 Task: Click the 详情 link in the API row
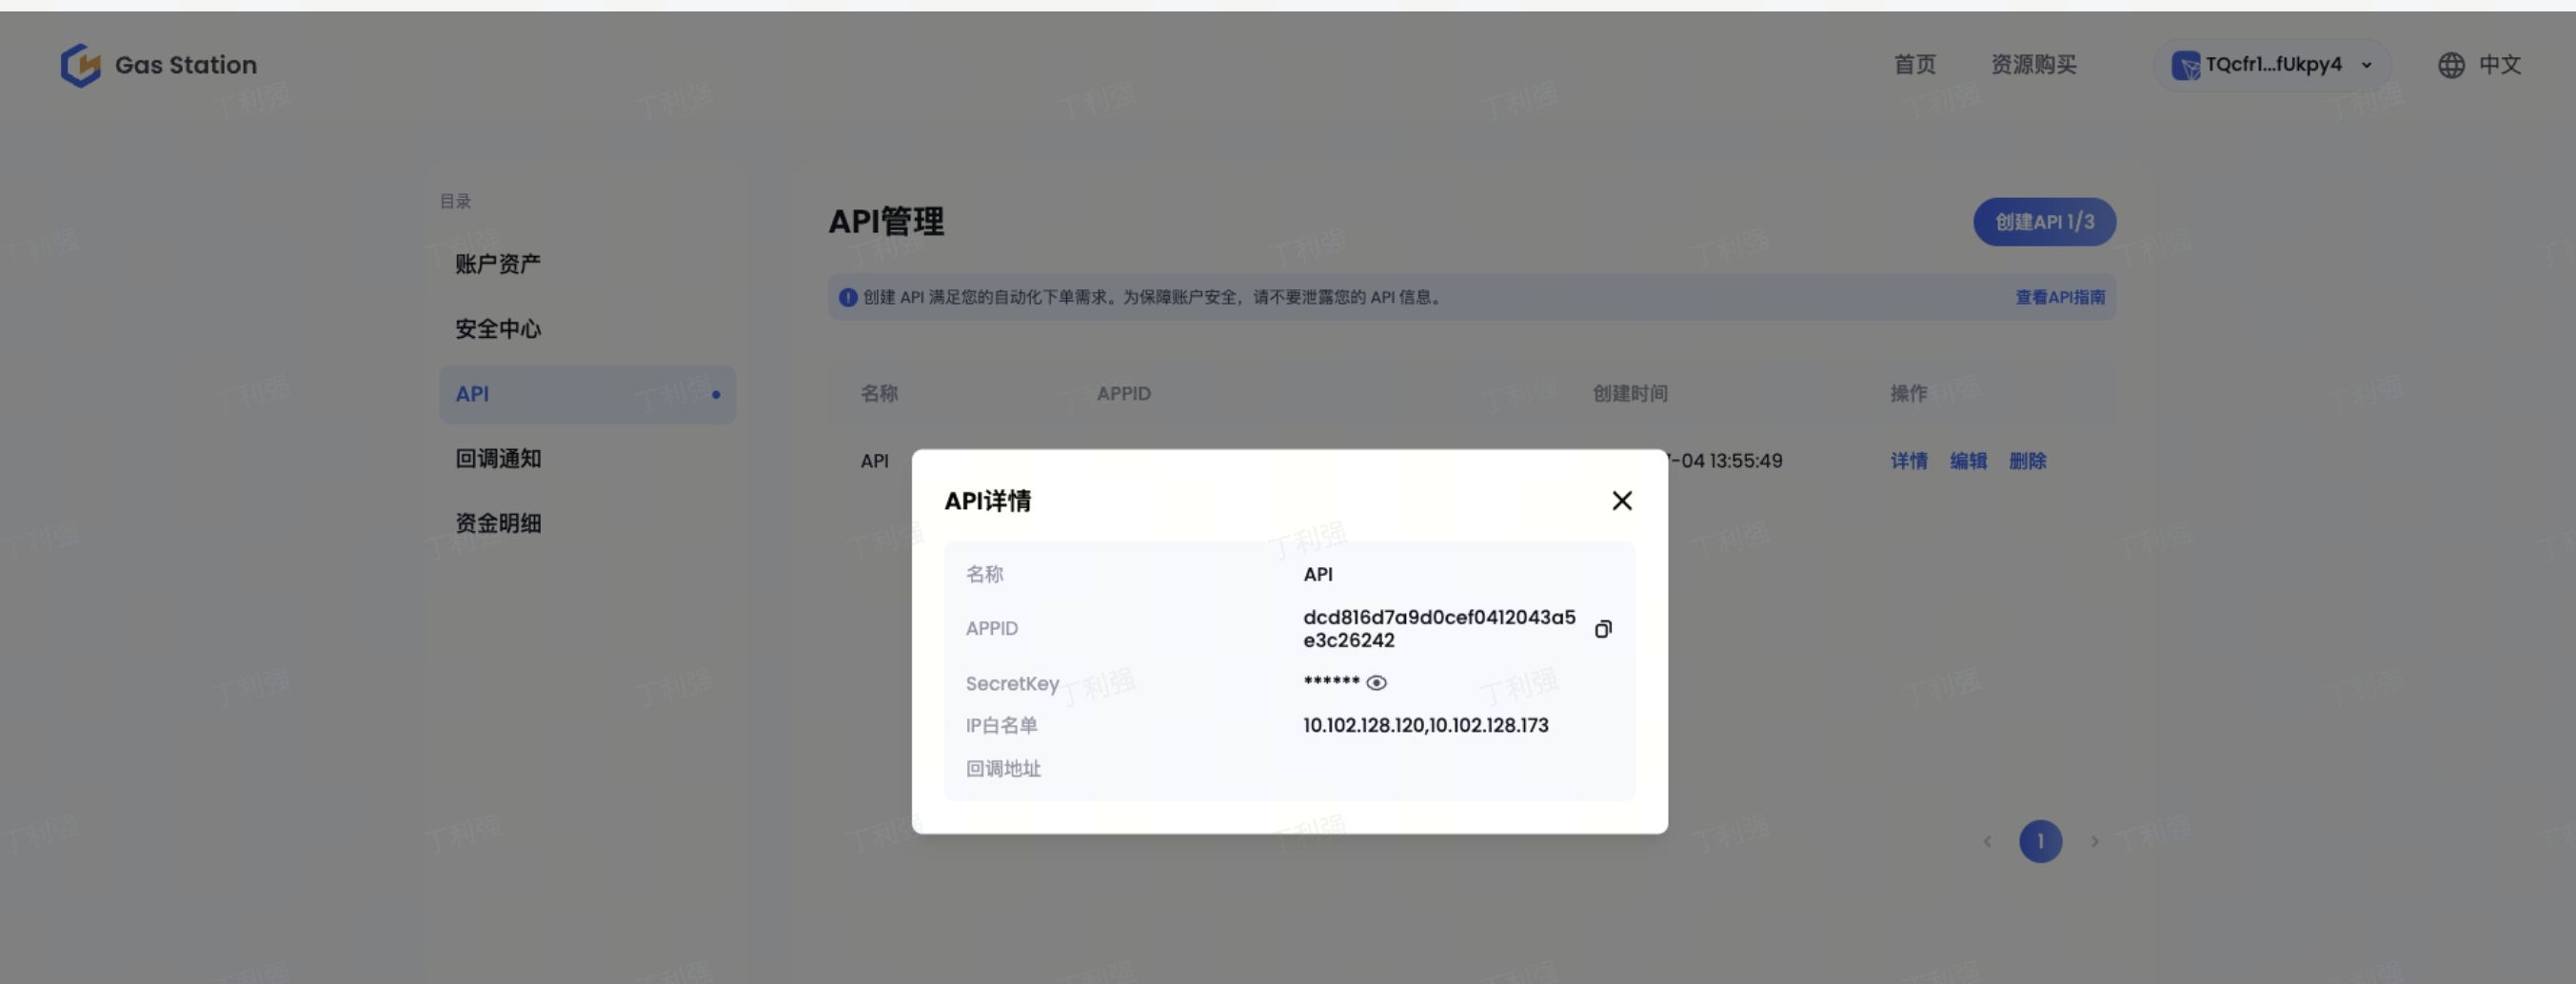tap(1908, 461)
